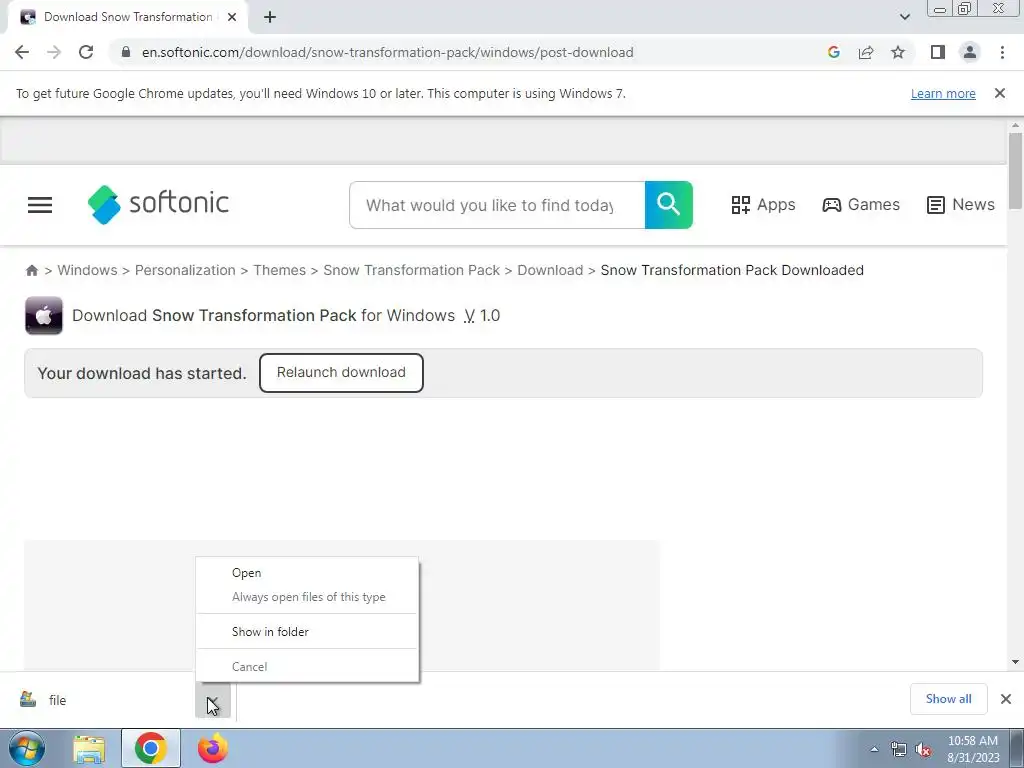Select Show in folder
Image resolution: width=1024 pixels, height=768 pixels.
307,632
